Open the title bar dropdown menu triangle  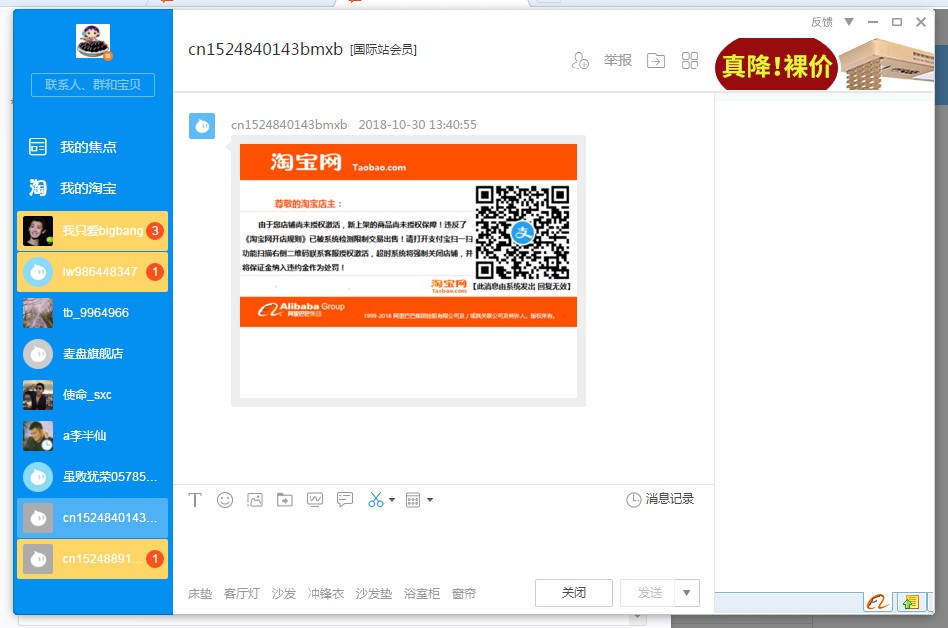point(849,22)
